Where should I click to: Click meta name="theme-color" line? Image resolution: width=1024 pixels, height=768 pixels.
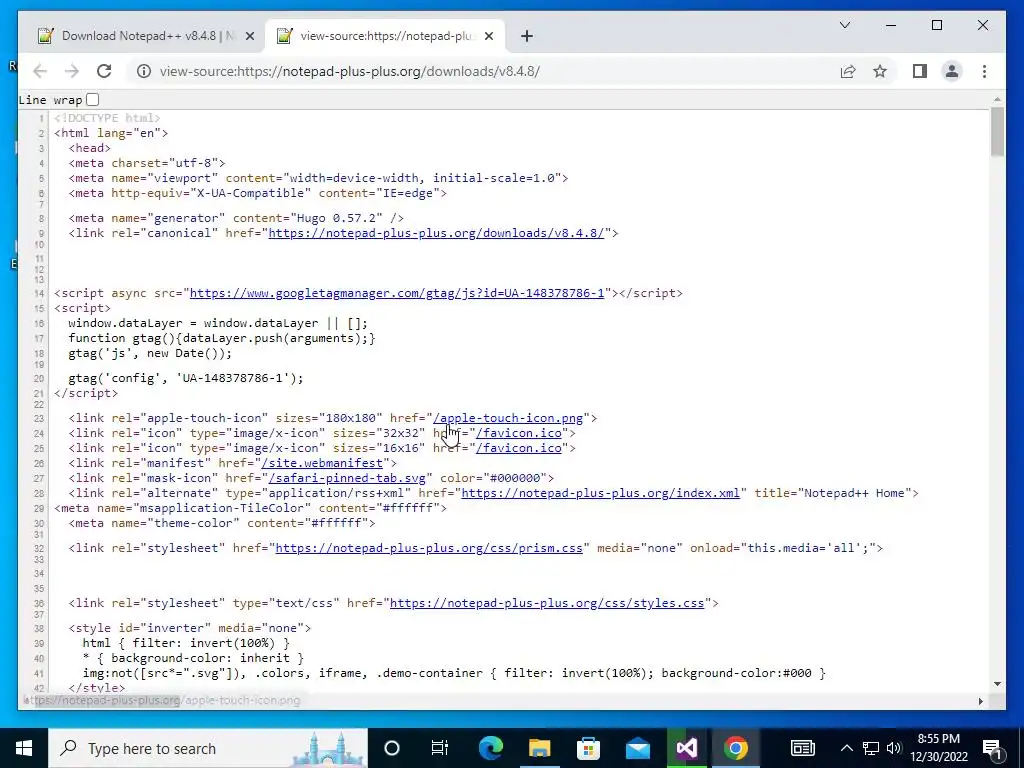[x=222, y=523]
